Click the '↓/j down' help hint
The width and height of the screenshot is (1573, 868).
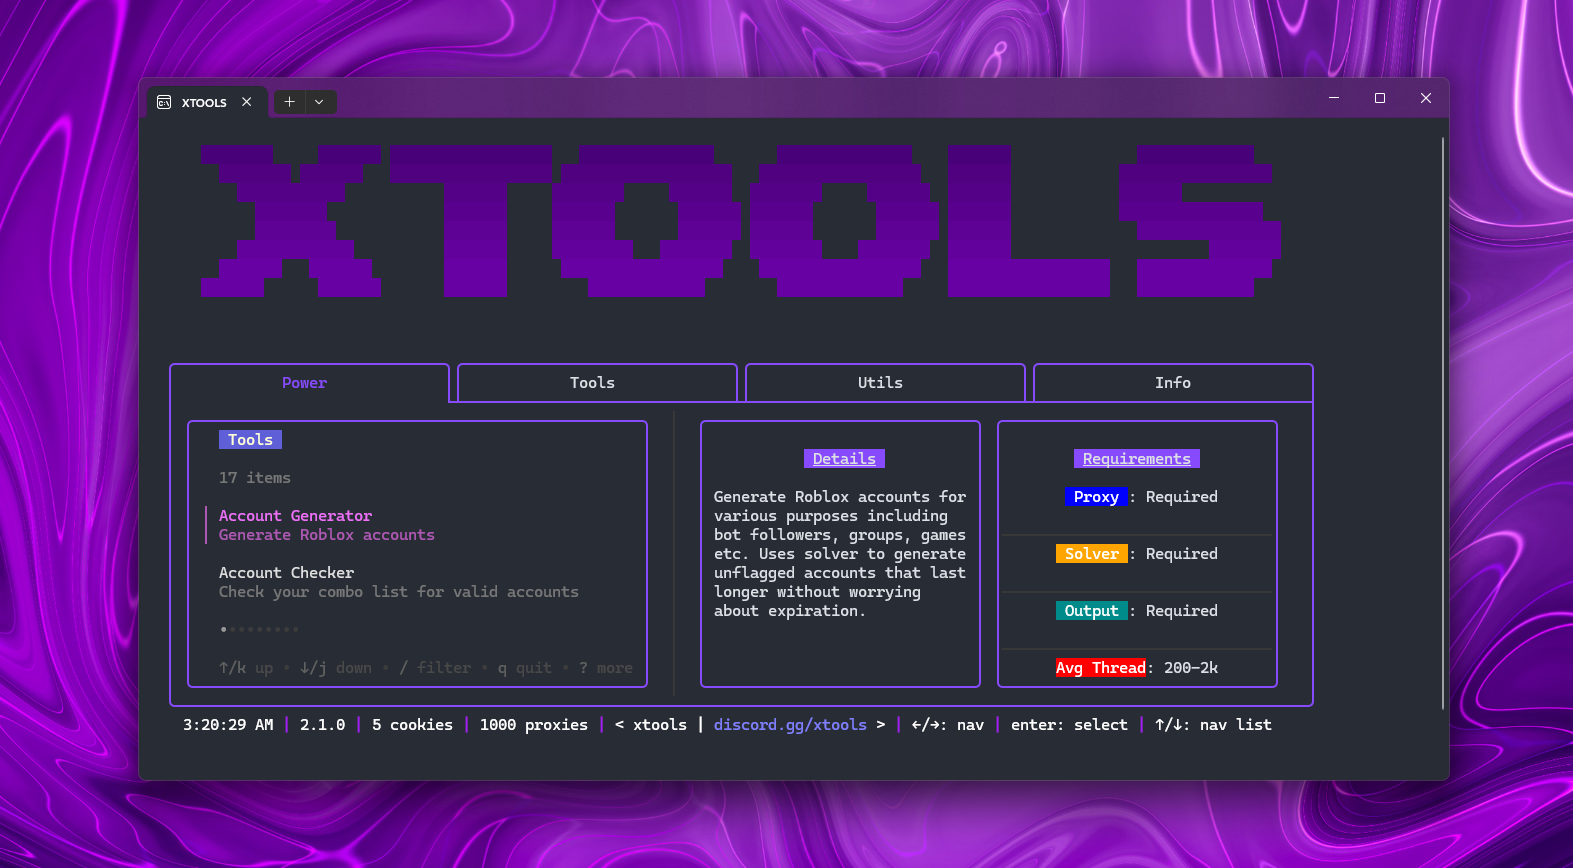coord(336,668)
